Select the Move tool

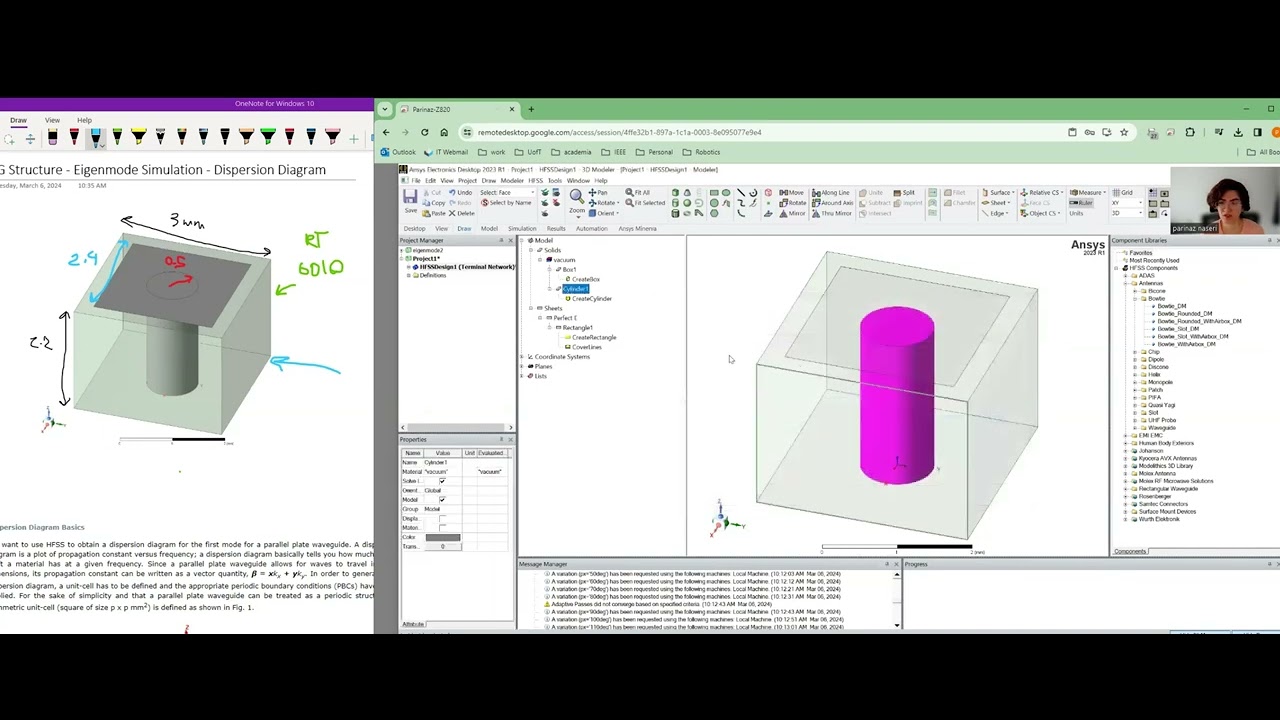[792, 193]
